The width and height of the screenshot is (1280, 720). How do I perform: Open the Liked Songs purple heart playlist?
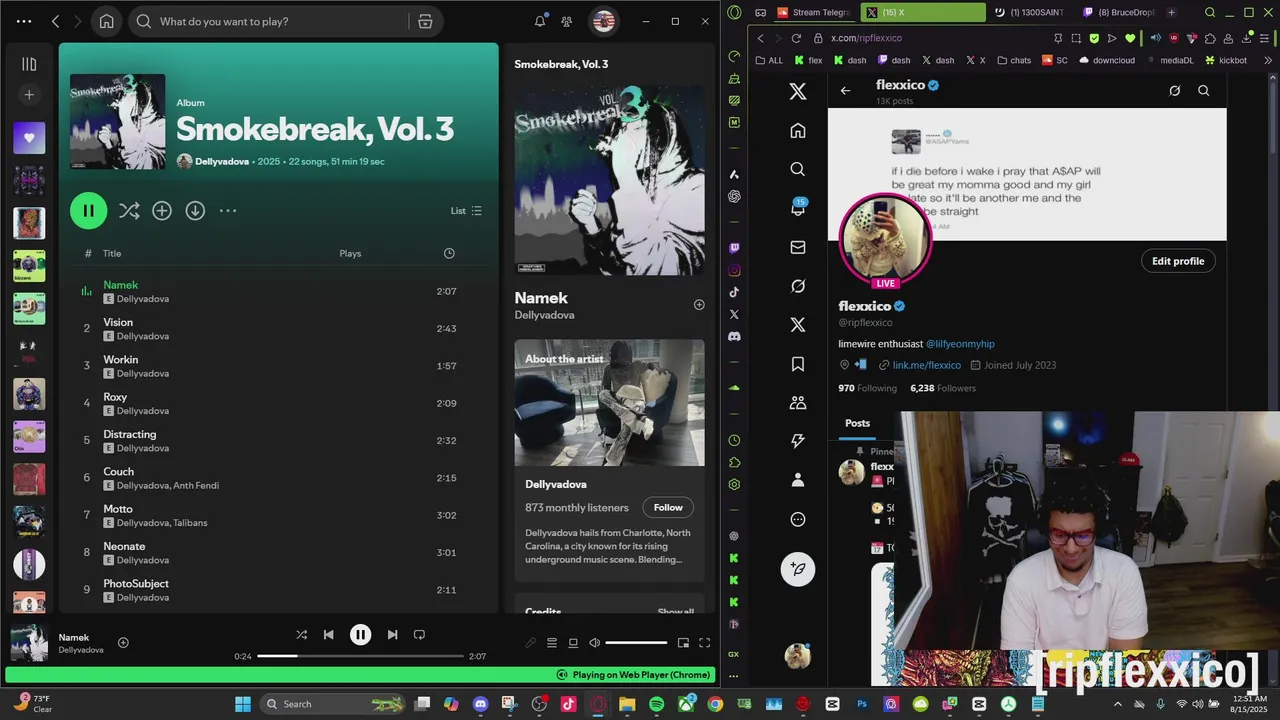[29, 138]
